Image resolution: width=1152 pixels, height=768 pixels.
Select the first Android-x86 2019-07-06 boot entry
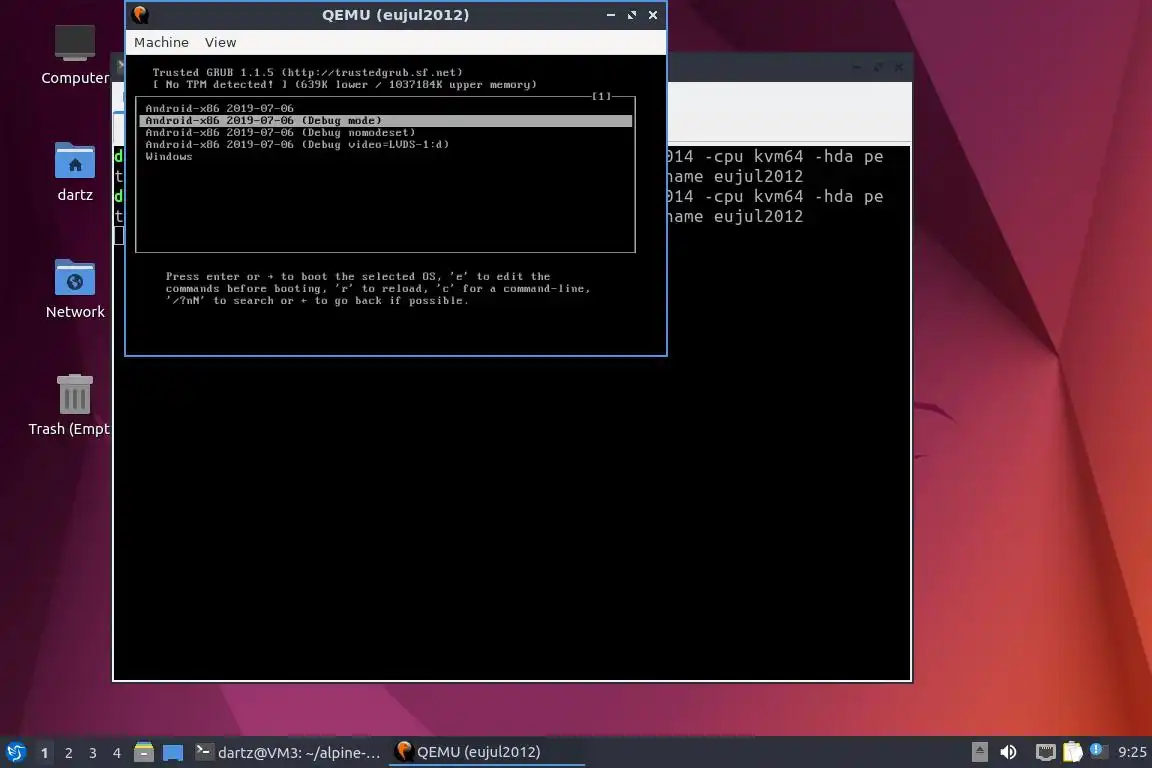click(385, 108)
